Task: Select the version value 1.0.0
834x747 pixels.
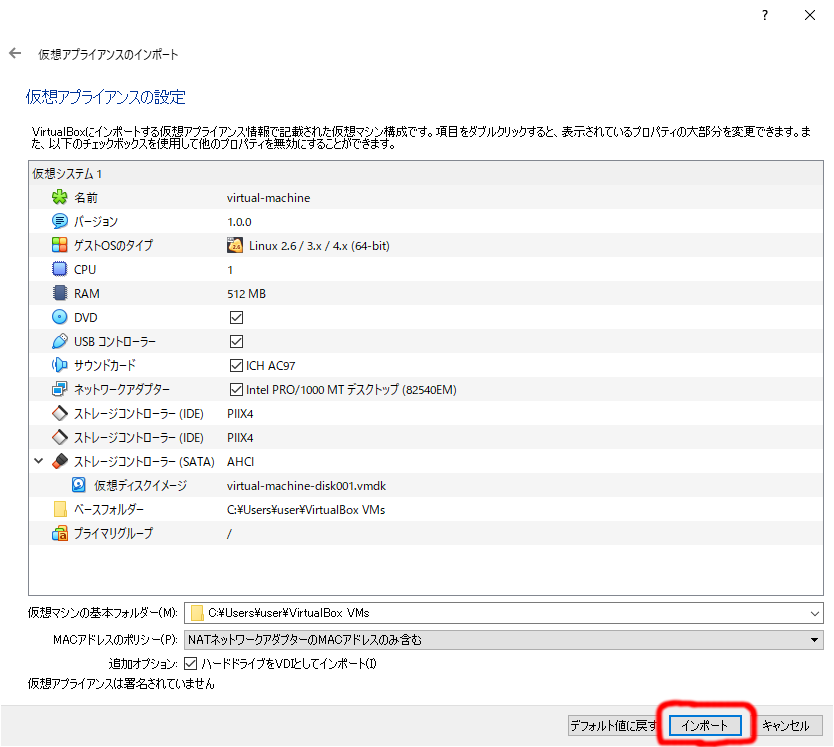Action: pos(239,222)
